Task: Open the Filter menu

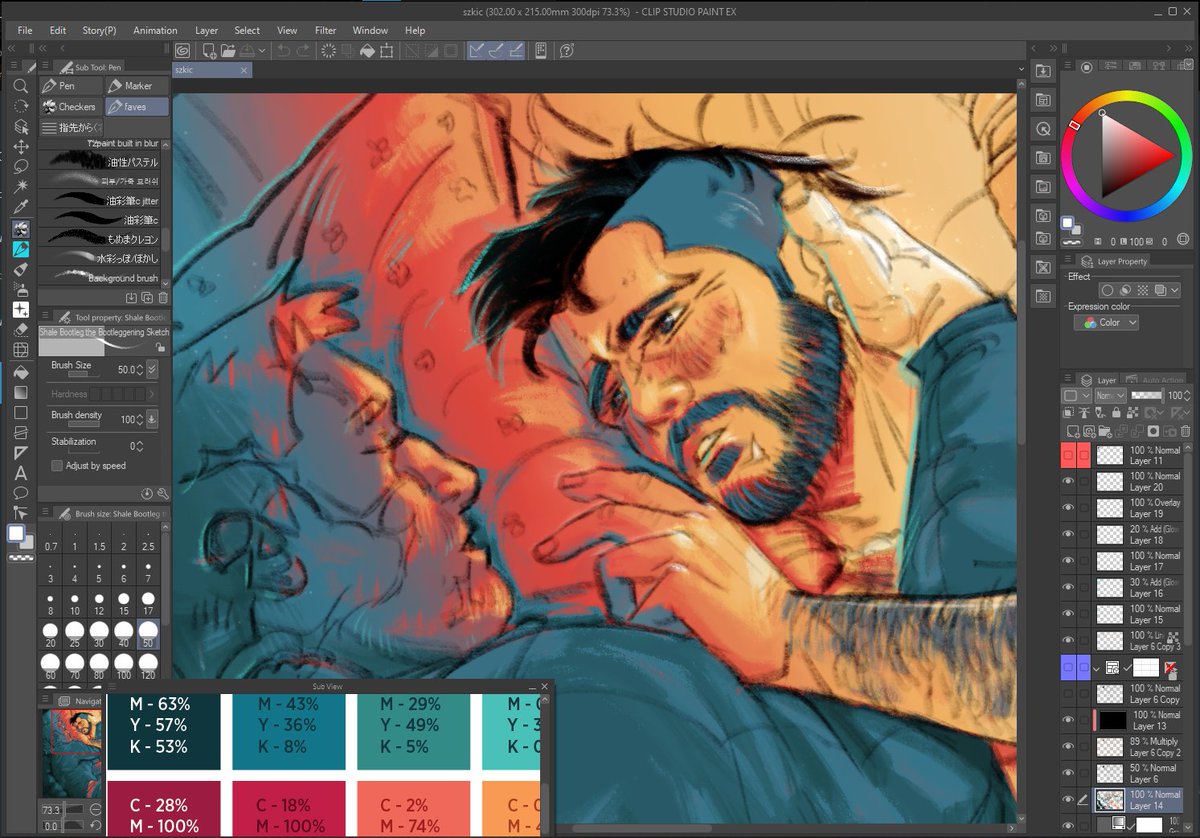Action: pyautogui.click(x=325, y=31)
